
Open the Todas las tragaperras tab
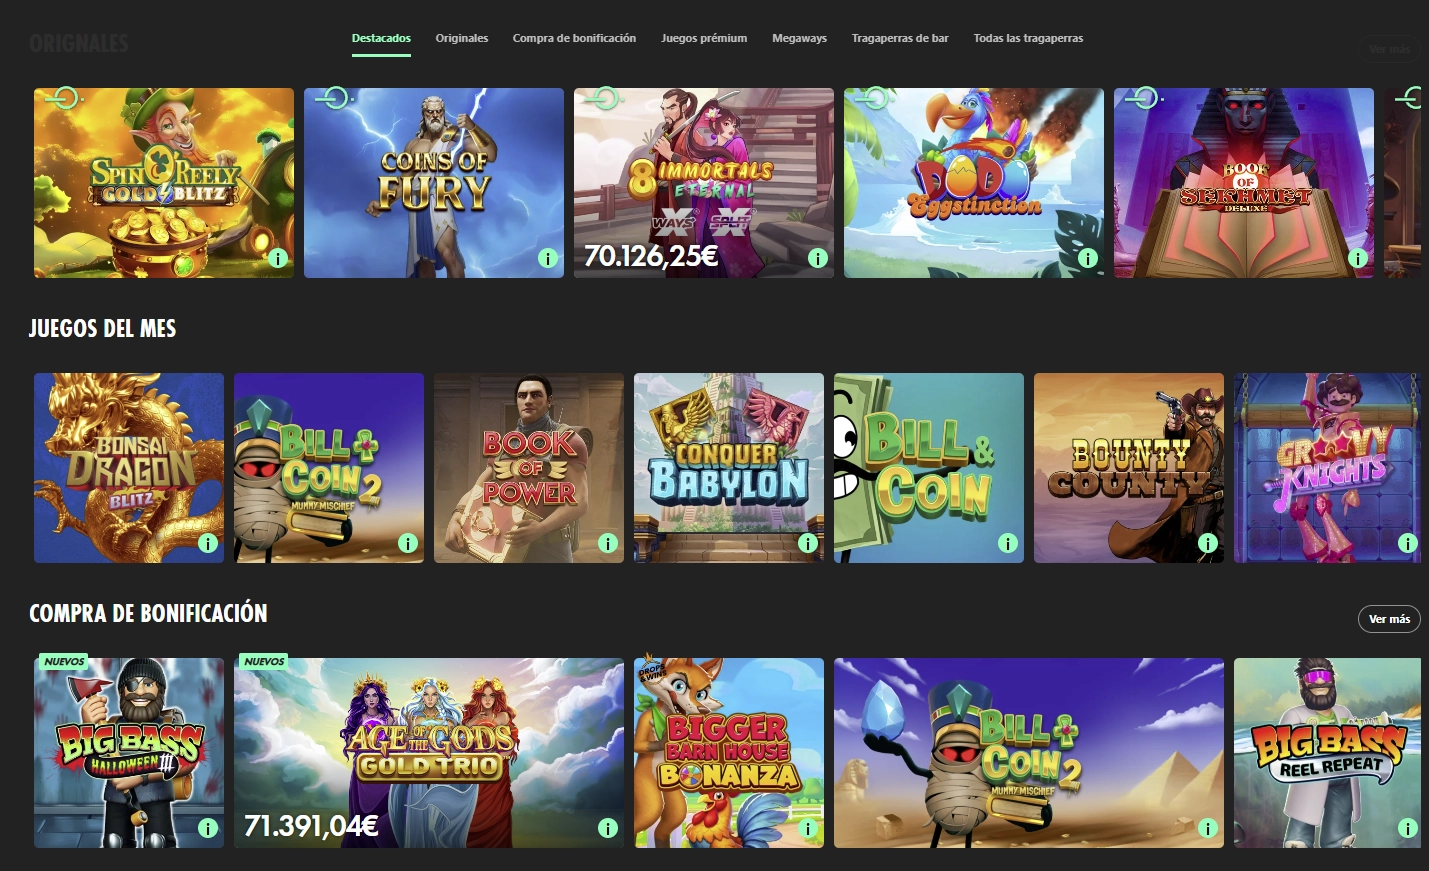[x=1028, y=38]
